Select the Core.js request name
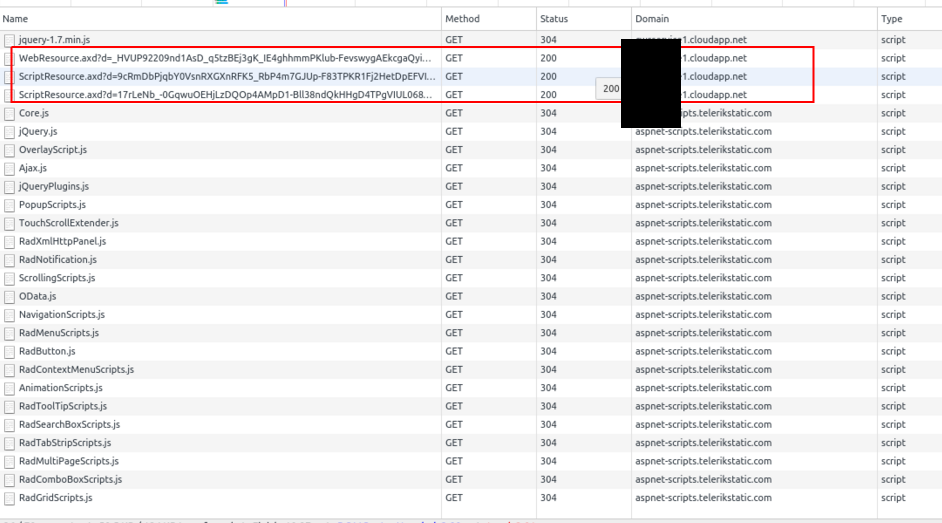 34,113
